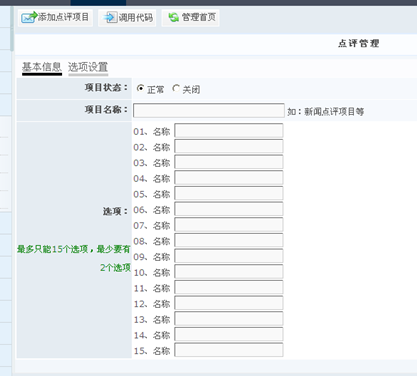Click the 点评管理 heading text
Screen dimensions: 417x376
(x=359, y=43)
